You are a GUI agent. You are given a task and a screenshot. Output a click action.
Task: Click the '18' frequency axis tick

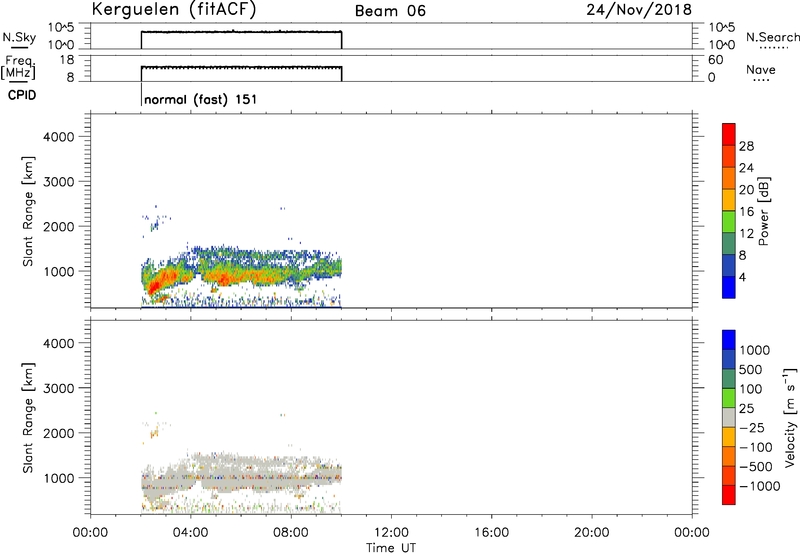tap(67, 60)
